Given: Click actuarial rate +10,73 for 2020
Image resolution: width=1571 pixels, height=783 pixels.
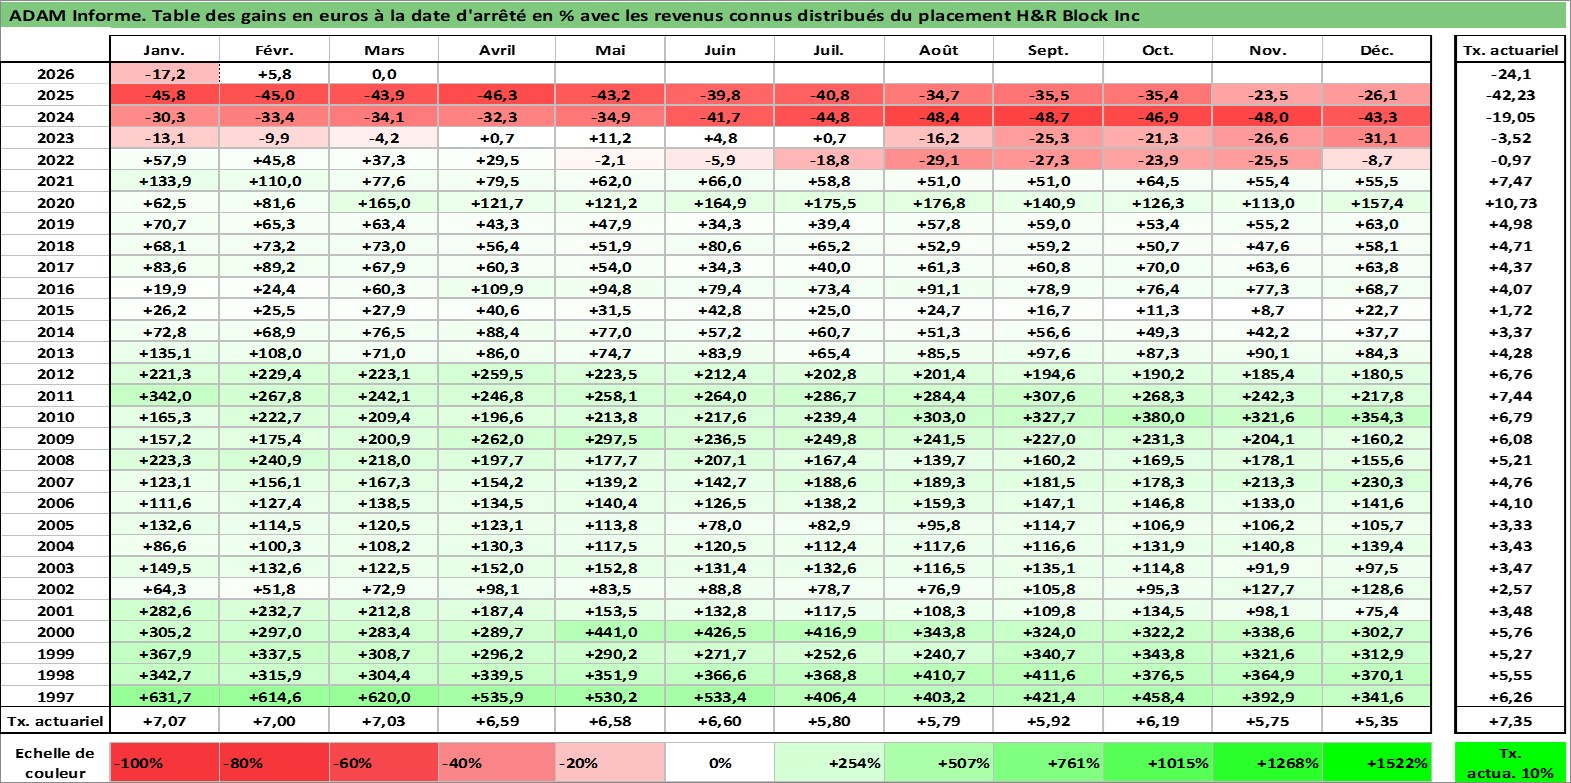Looking at the screenshot, I should point(1510,203).
